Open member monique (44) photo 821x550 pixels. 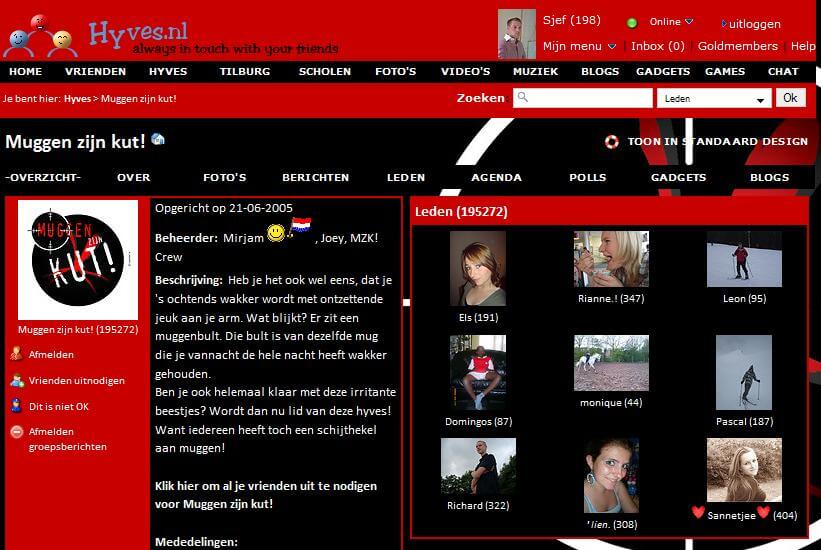pyautogui.click(x=611, y=362)
